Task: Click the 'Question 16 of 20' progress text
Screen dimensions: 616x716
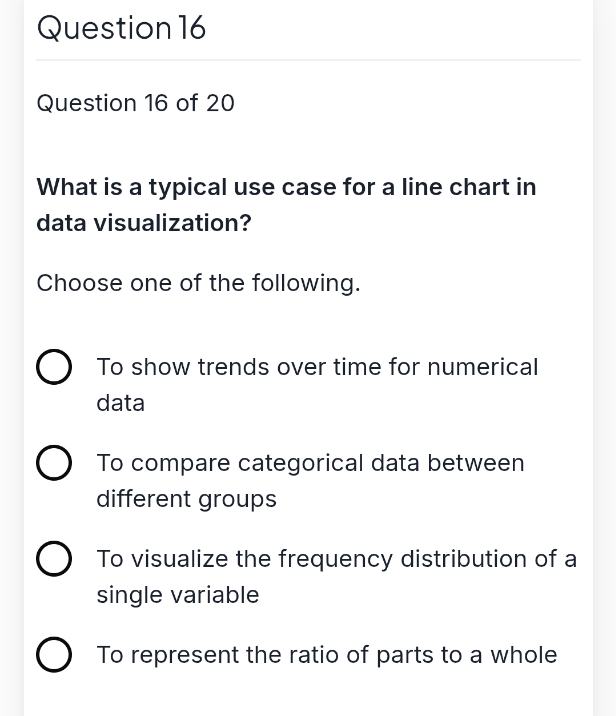Action: tap(136, 103)
